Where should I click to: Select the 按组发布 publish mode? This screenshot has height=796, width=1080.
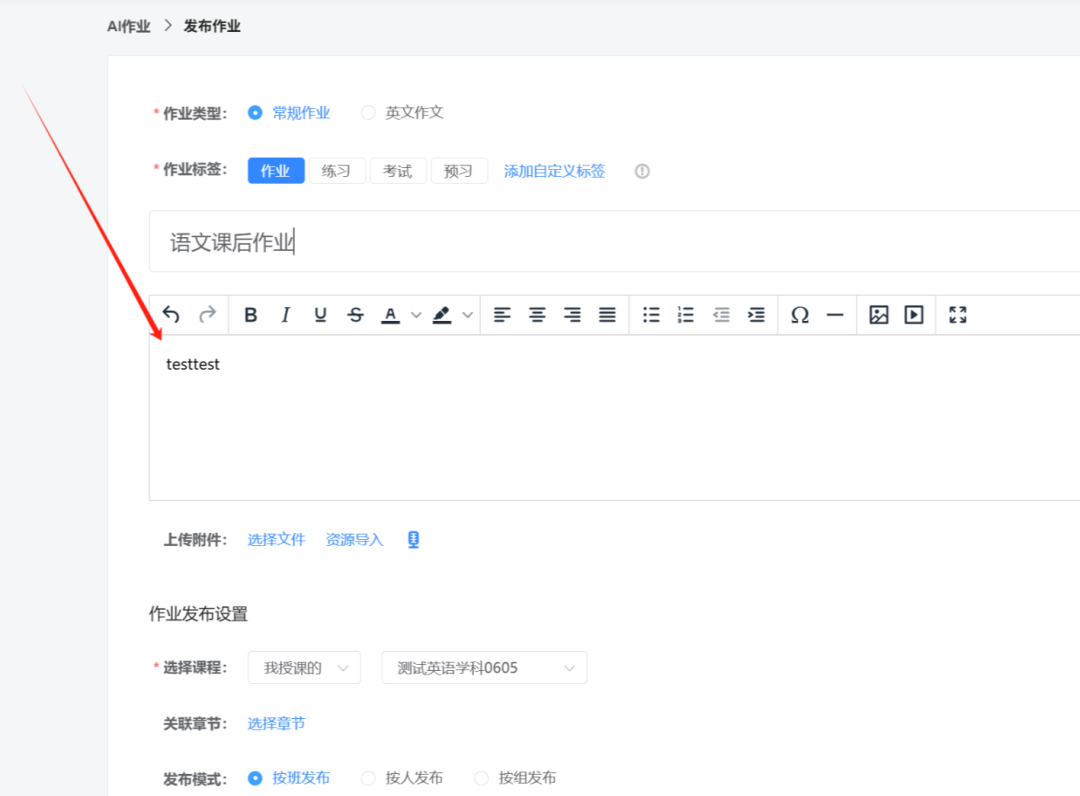(481, 778)
